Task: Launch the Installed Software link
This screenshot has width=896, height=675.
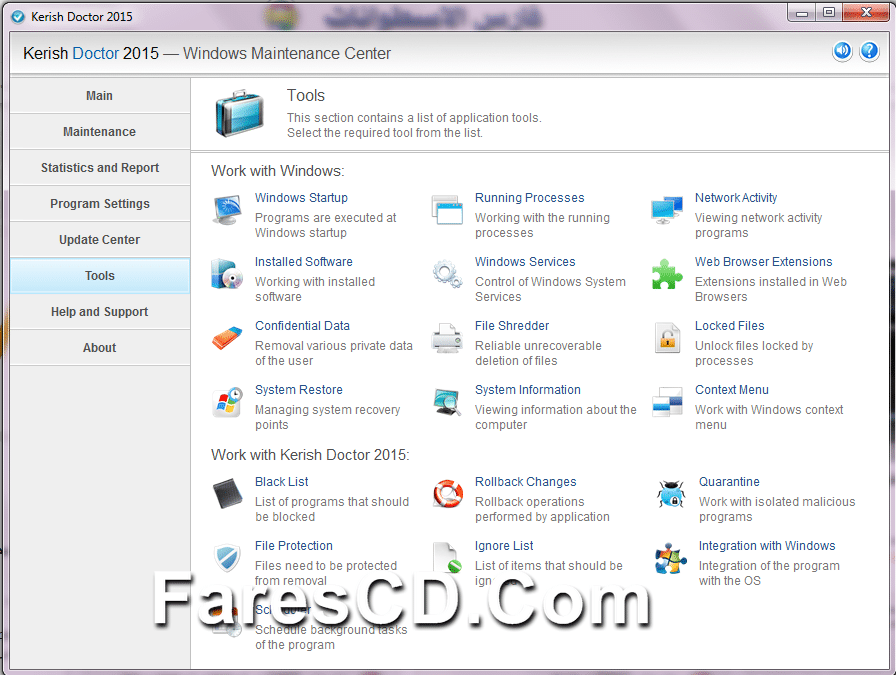Action: point(303,262)
